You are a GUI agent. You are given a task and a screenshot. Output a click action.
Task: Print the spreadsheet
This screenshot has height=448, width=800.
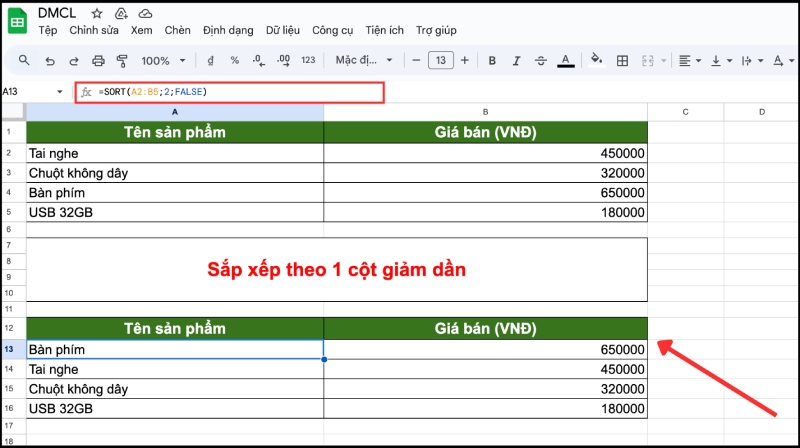point(98,61)
